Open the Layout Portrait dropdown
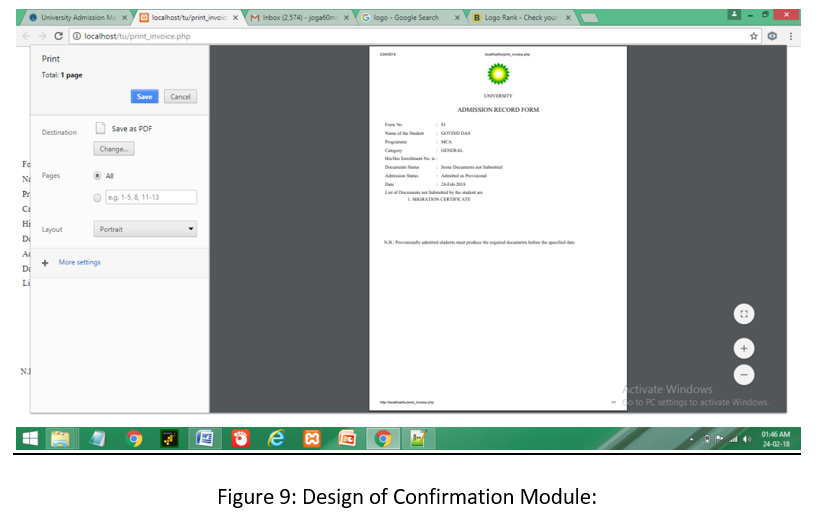Viewport: 818px width, 517px height. 147,229
